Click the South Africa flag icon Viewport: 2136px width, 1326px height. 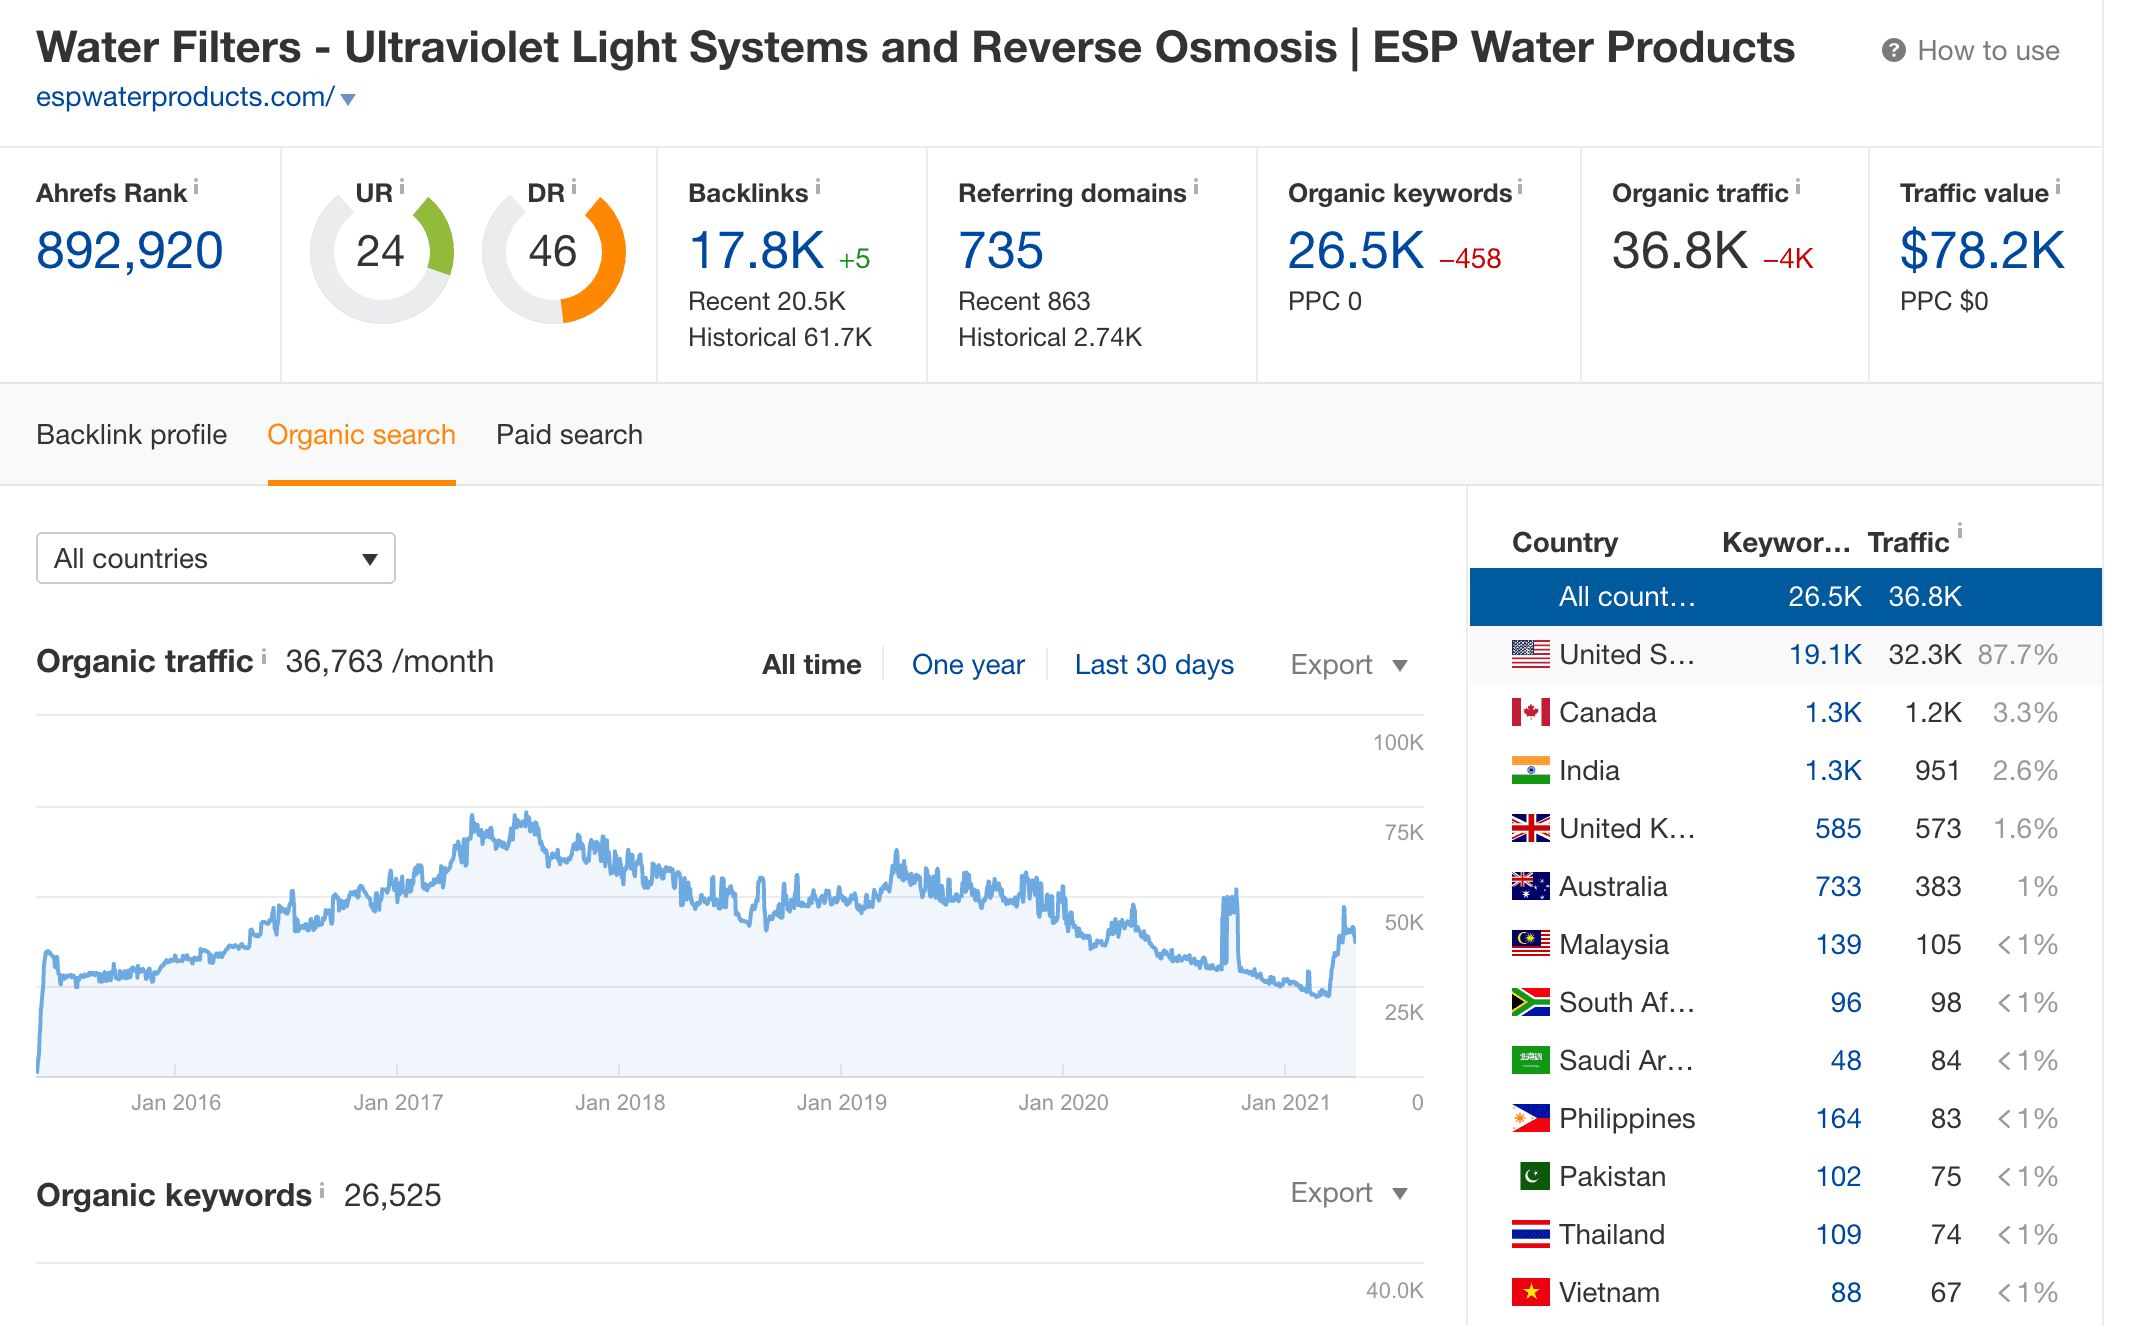coord(1530,1002)
